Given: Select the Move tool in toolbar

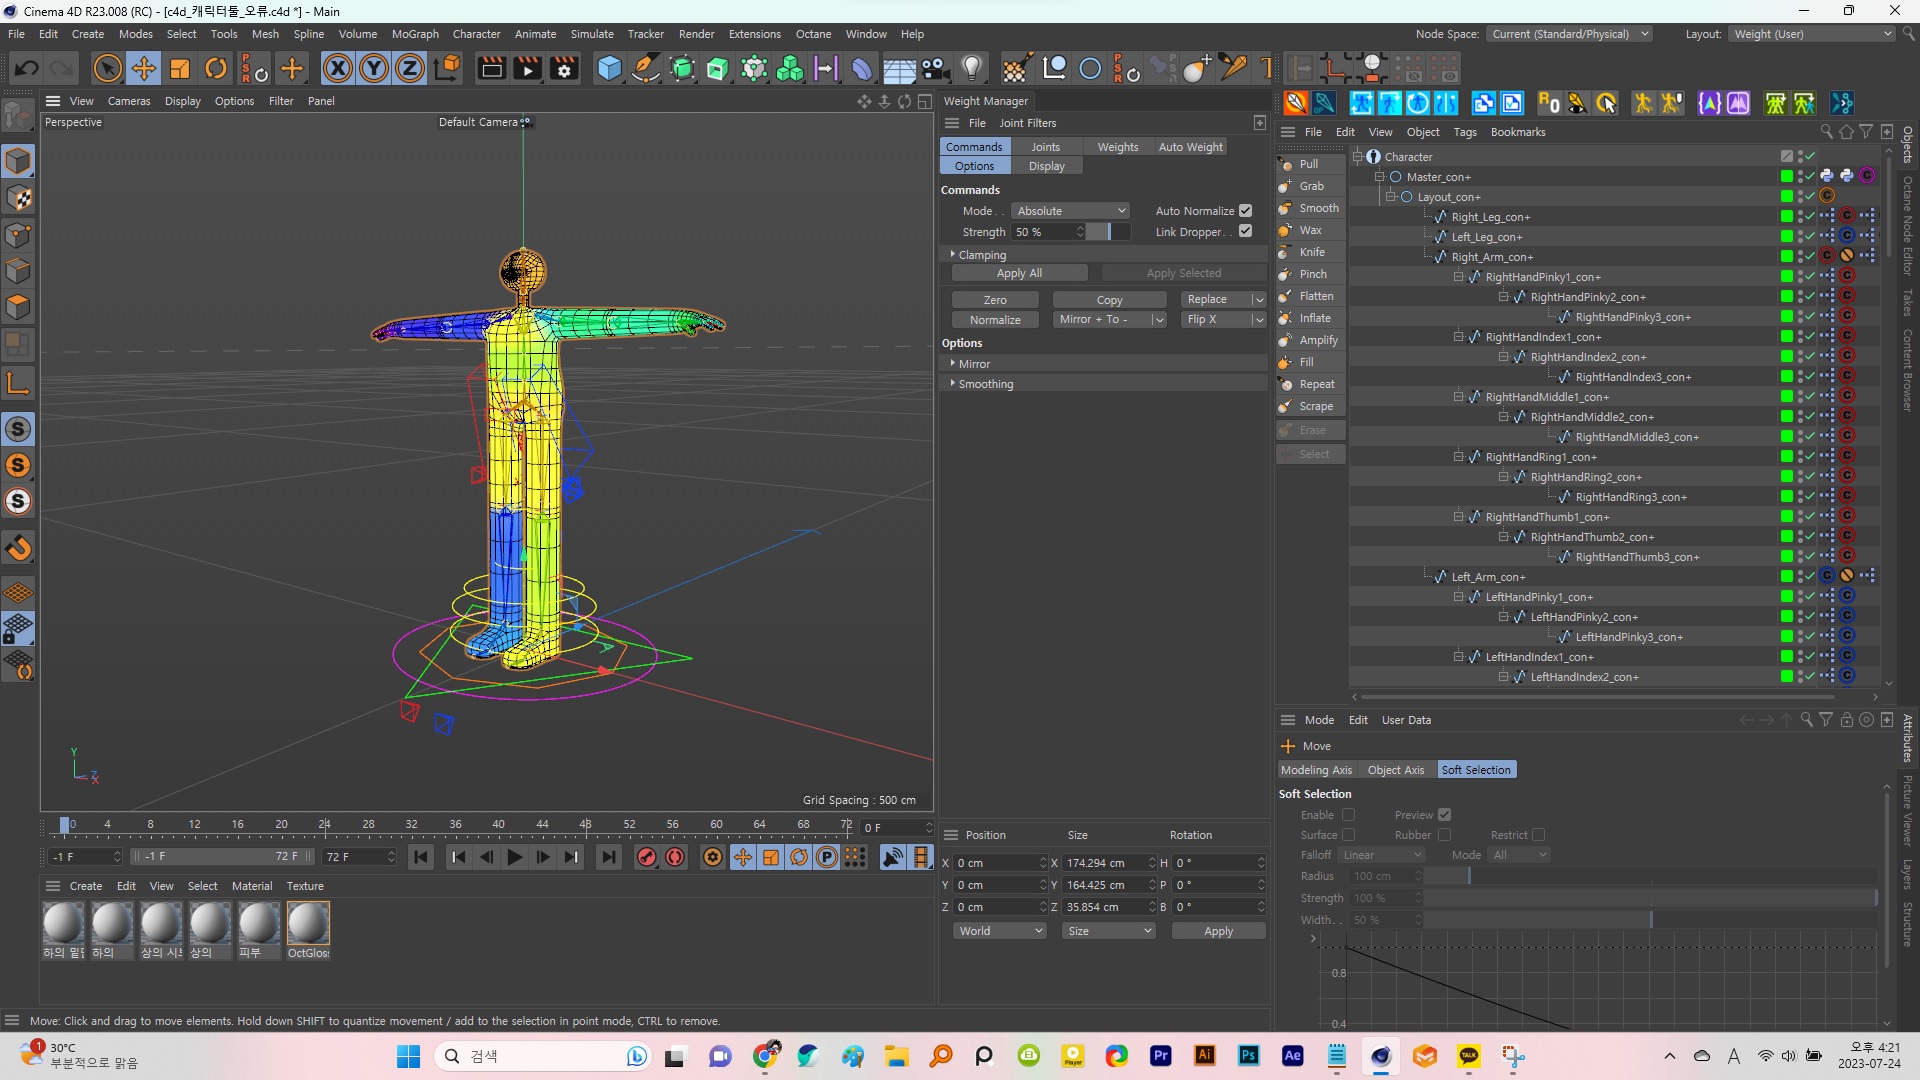Looking at the screenshot, I should point(142,69).
